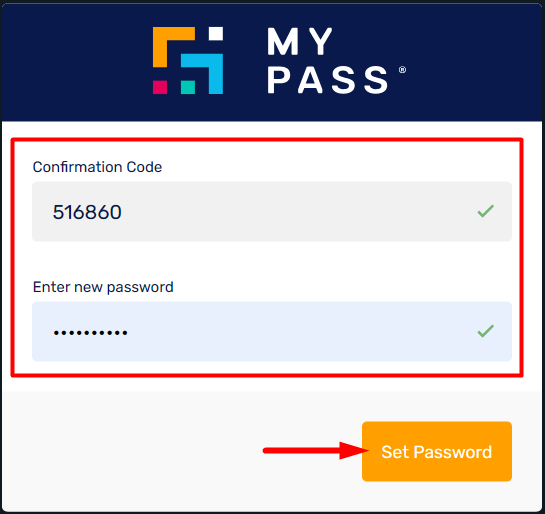Select the Enter new password field

click(272, 332)
